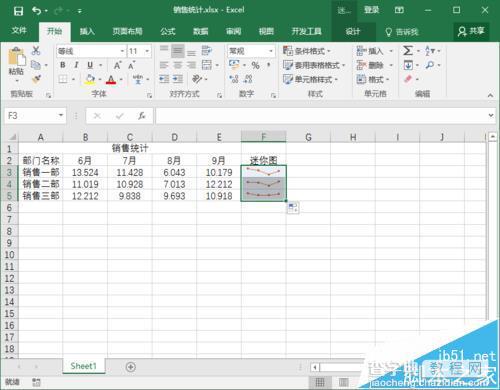Click the Borders icon
The height and width of the screenshot is (390, 500).
click(63, 79)
